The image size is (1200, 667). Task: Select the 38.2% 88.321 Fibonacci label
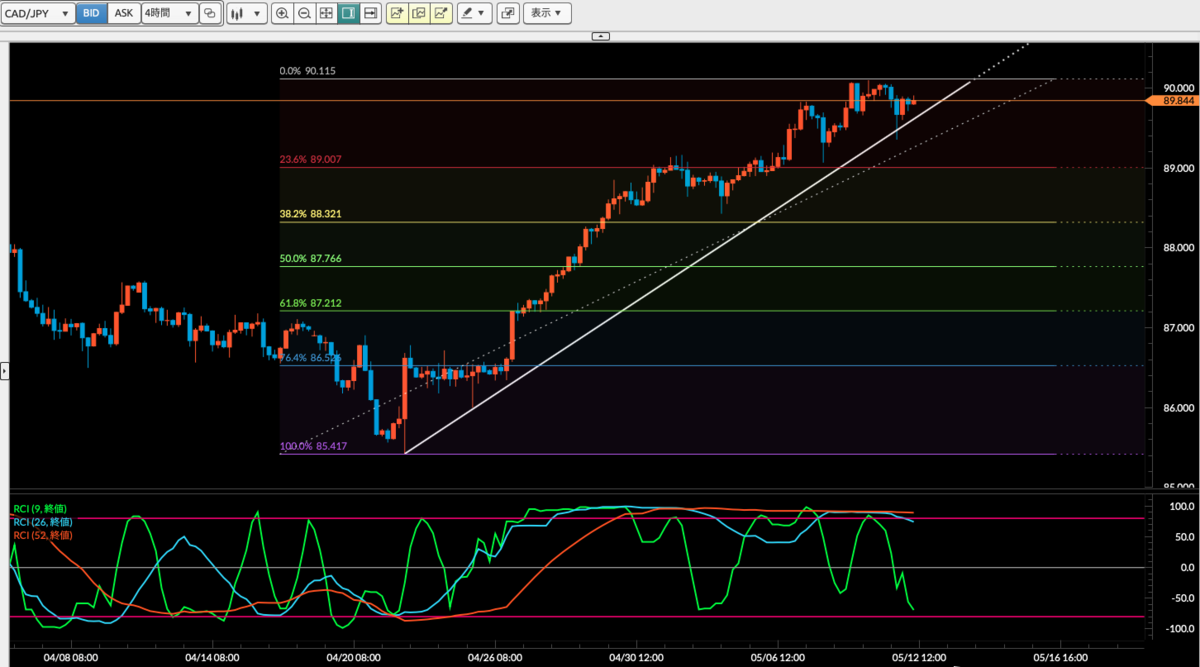coord(312,214)
